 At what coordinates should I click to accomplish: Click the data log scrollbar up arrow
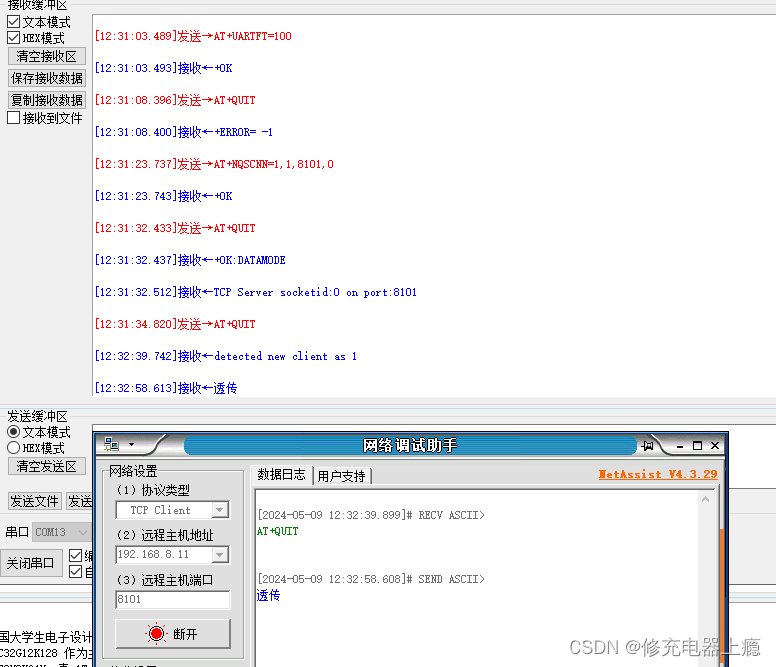(706, 500)
